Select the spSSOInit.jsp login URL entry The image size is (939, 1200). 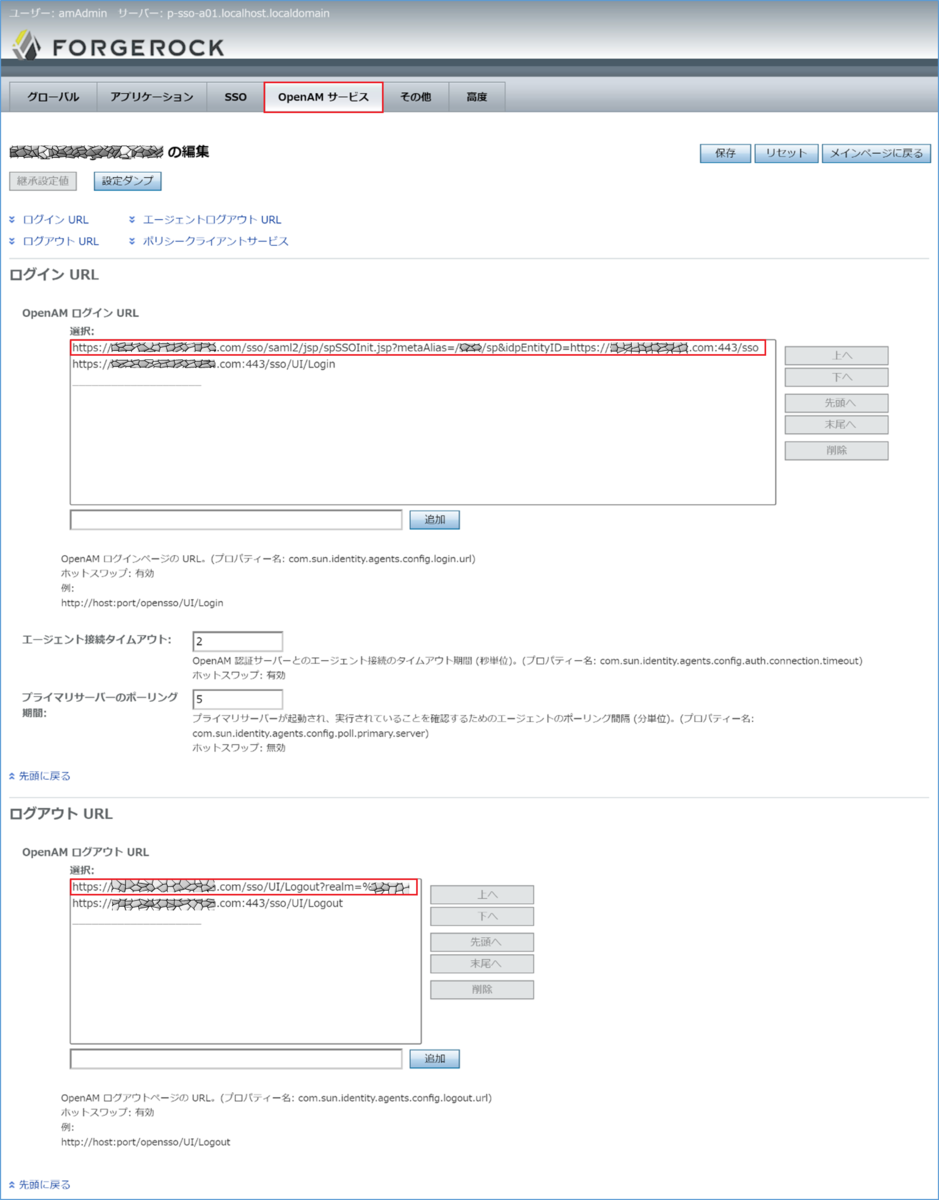pyautogui.click(x=418, y=348)
